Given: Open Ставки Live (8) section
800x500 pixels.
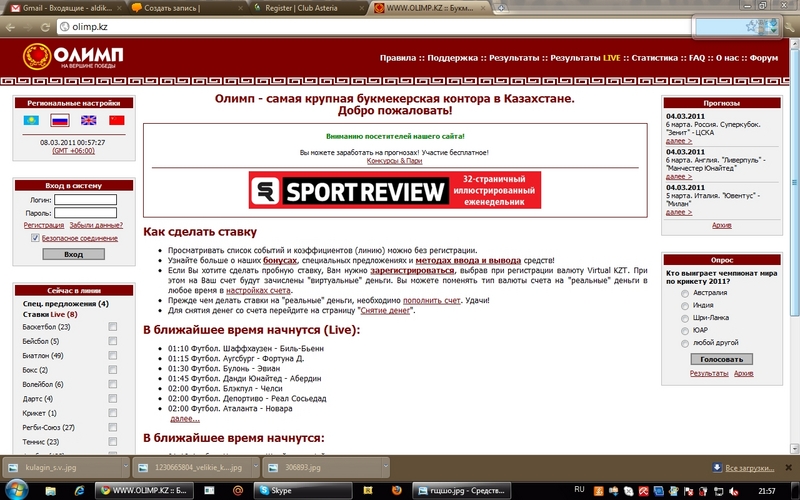Looking at the screenshot, I should click(x=50, y=314).
